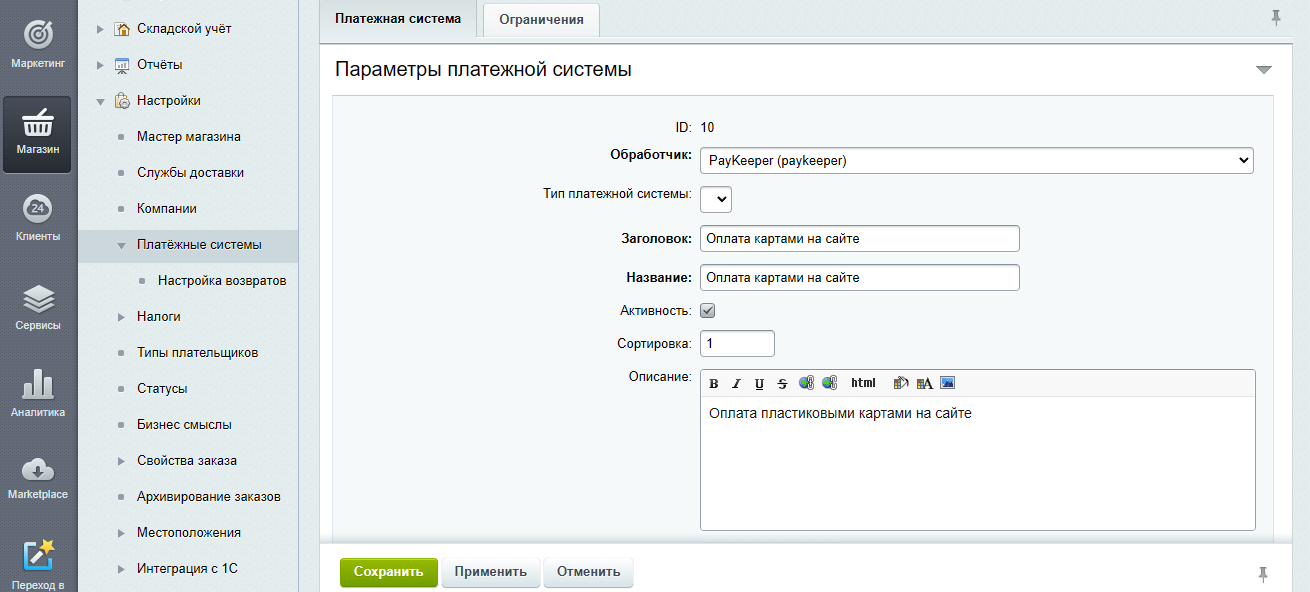This screenshot has width=1310, height=592.
Task: Apply strikethrough in the description editor
Action: pyautogui.click(x=783, y=384)
